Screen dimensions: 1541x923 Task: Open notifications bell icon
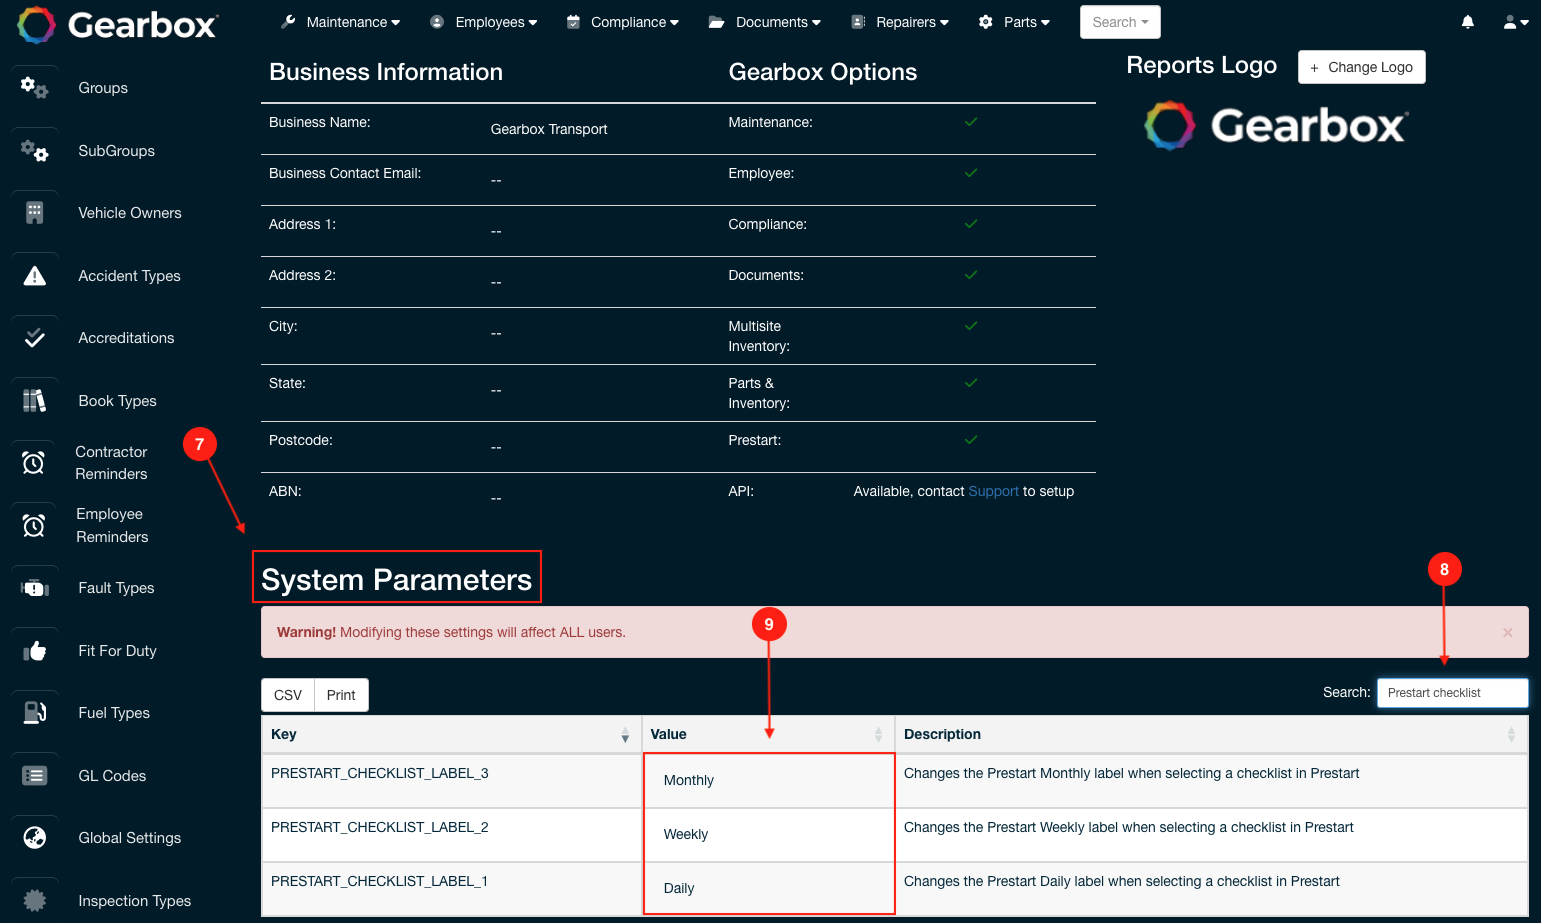click(1468, 22)
